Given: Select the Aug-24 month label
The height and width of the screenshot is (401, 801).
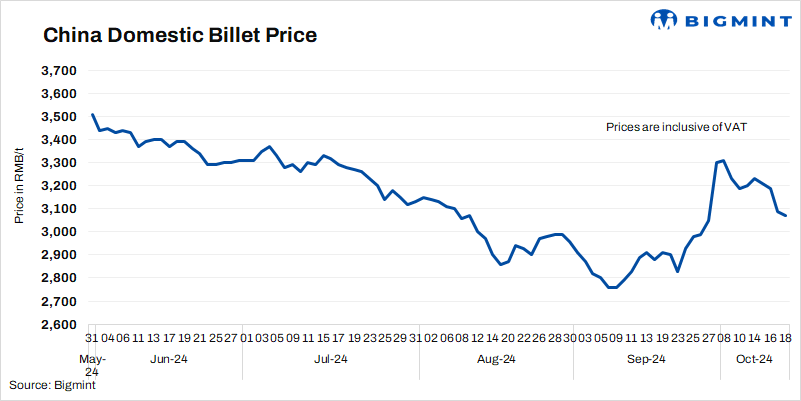Looking at the screenshot, I should tap(496, 359).
